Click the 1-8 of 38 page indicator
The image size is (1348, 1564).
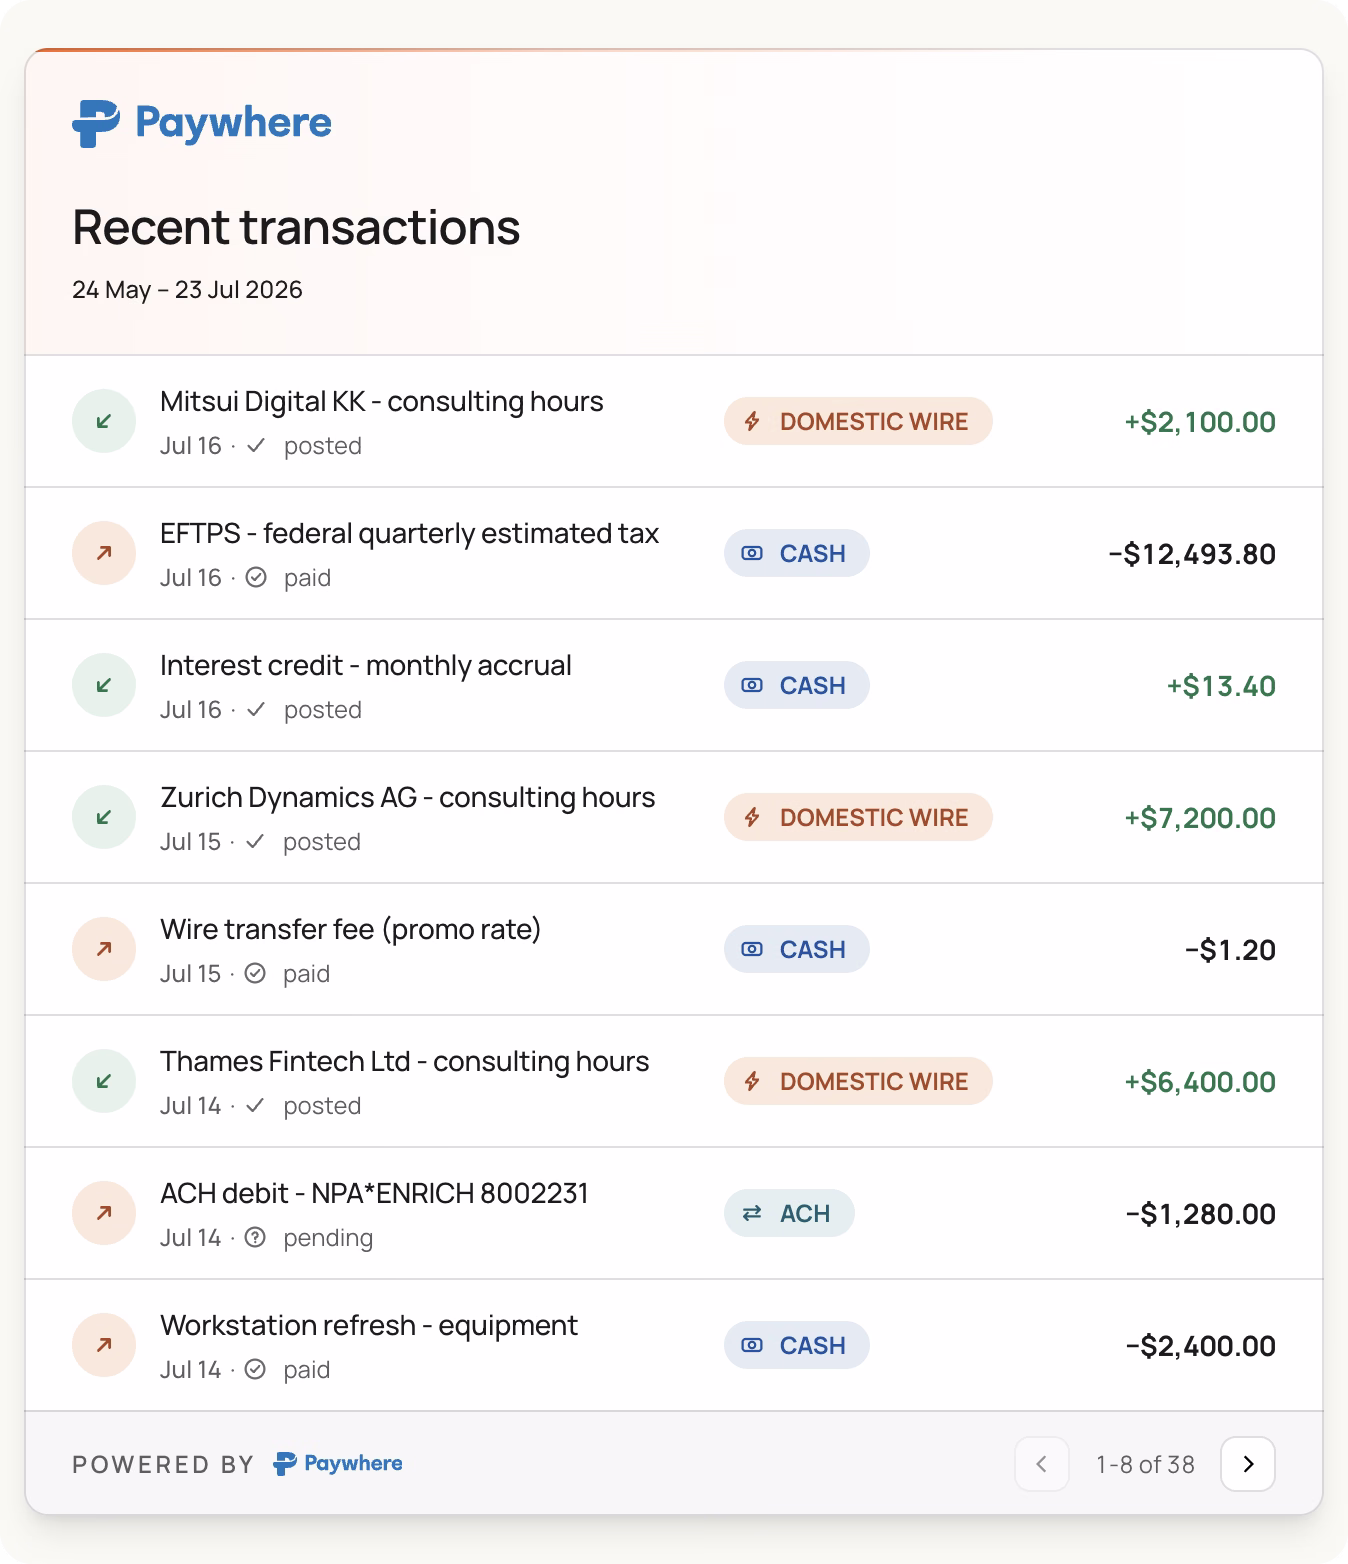pyautogui.click(x=1145, y=1465)
